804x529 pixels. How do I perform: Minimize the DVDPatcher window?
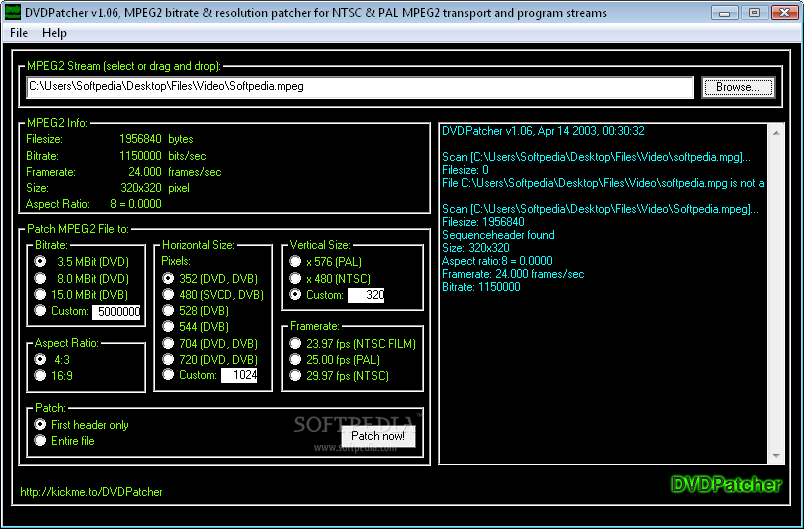point(725,13)
